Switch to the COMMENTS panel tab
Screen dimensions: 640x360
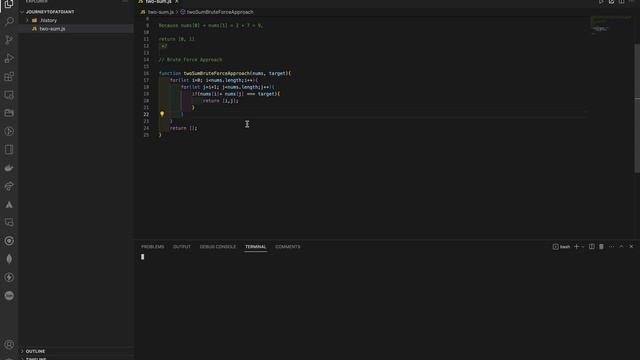point(287,247)
